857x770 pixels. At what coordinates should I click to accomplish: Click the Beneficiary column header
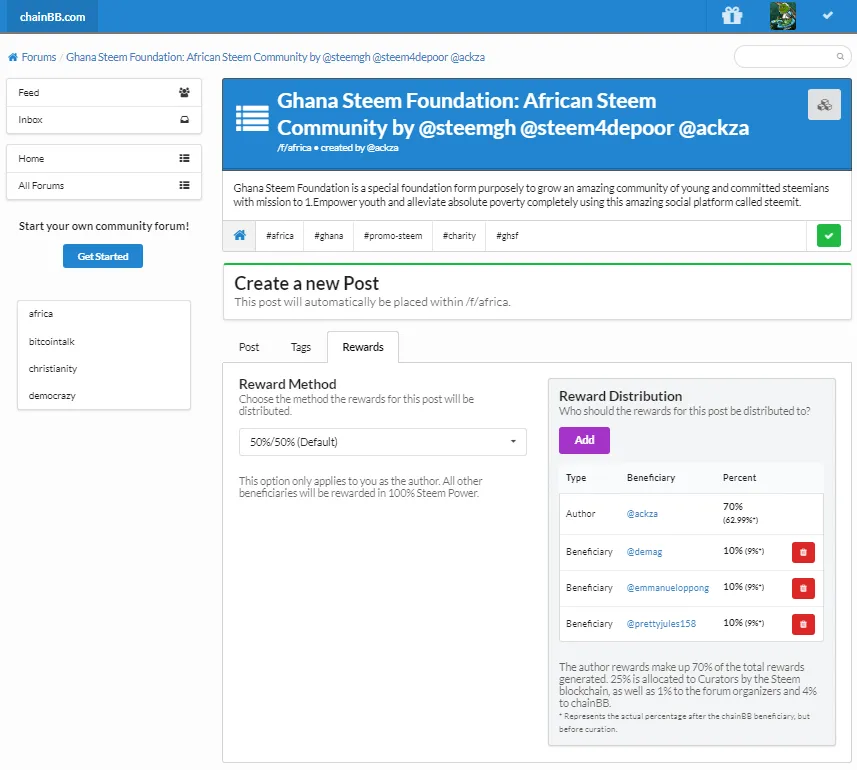(651, 478)
